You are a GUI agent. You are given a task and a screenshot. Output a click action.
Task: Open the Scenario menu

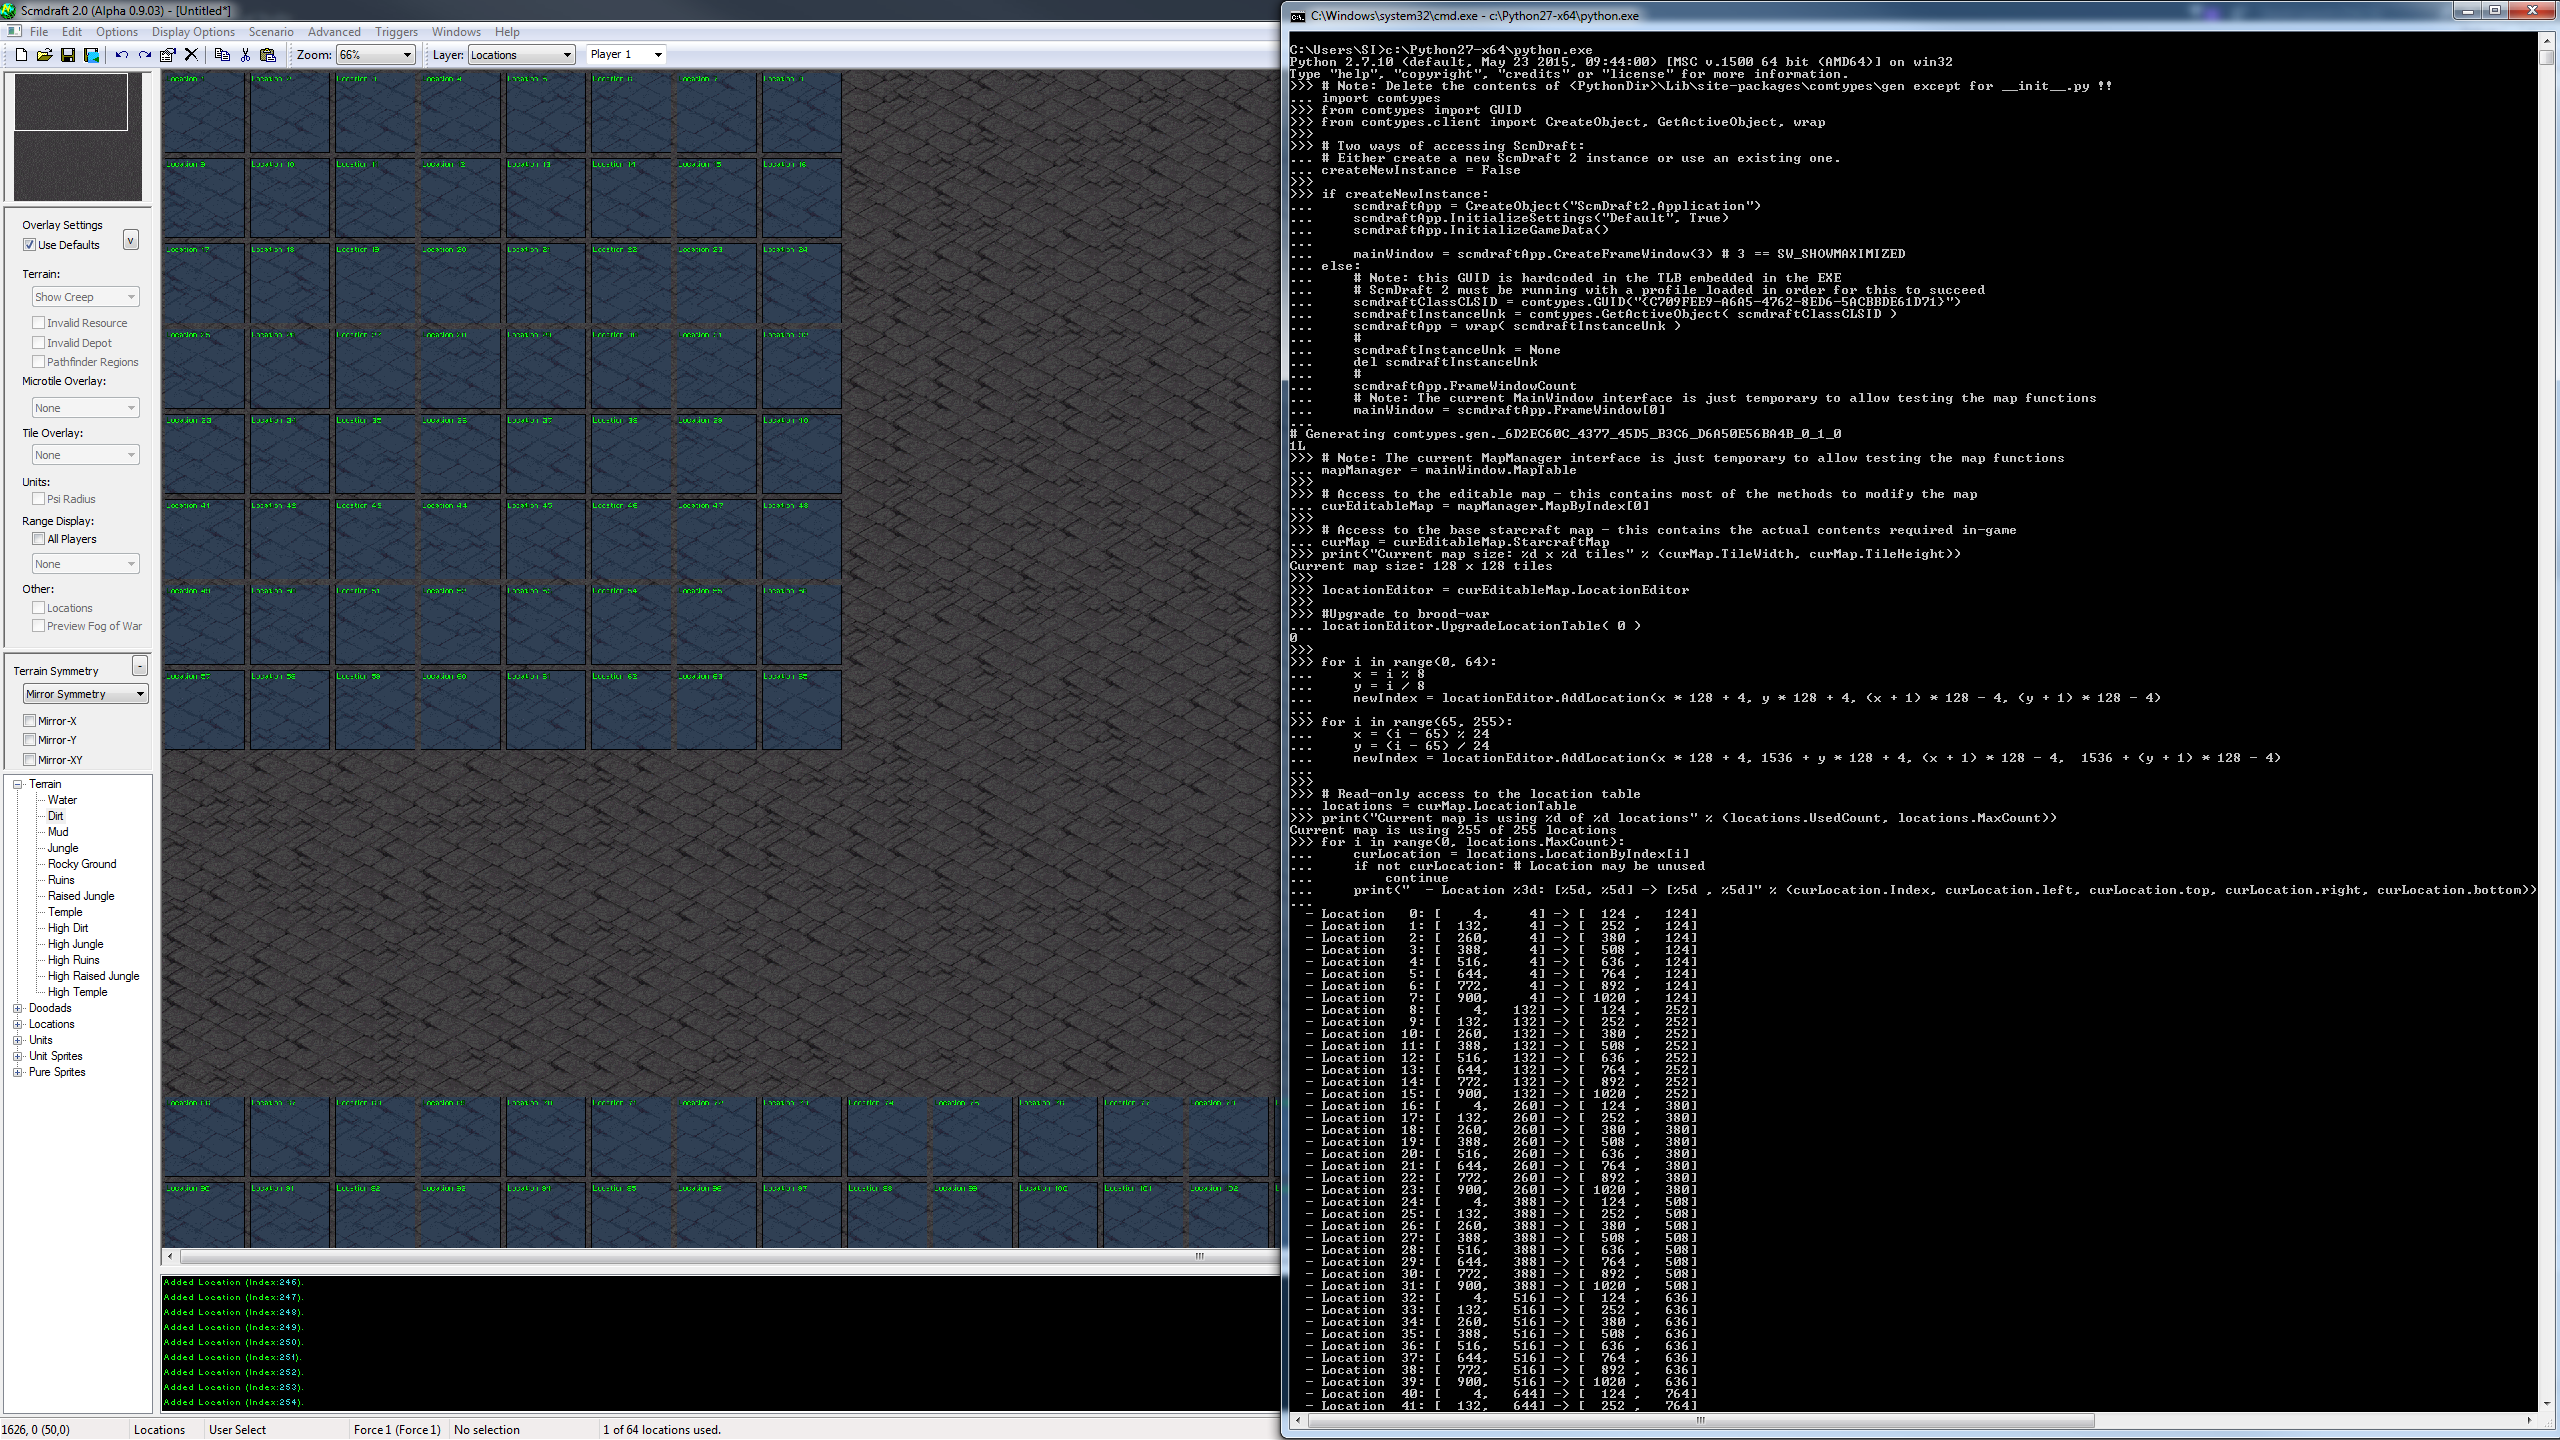(x=271, y=32)
